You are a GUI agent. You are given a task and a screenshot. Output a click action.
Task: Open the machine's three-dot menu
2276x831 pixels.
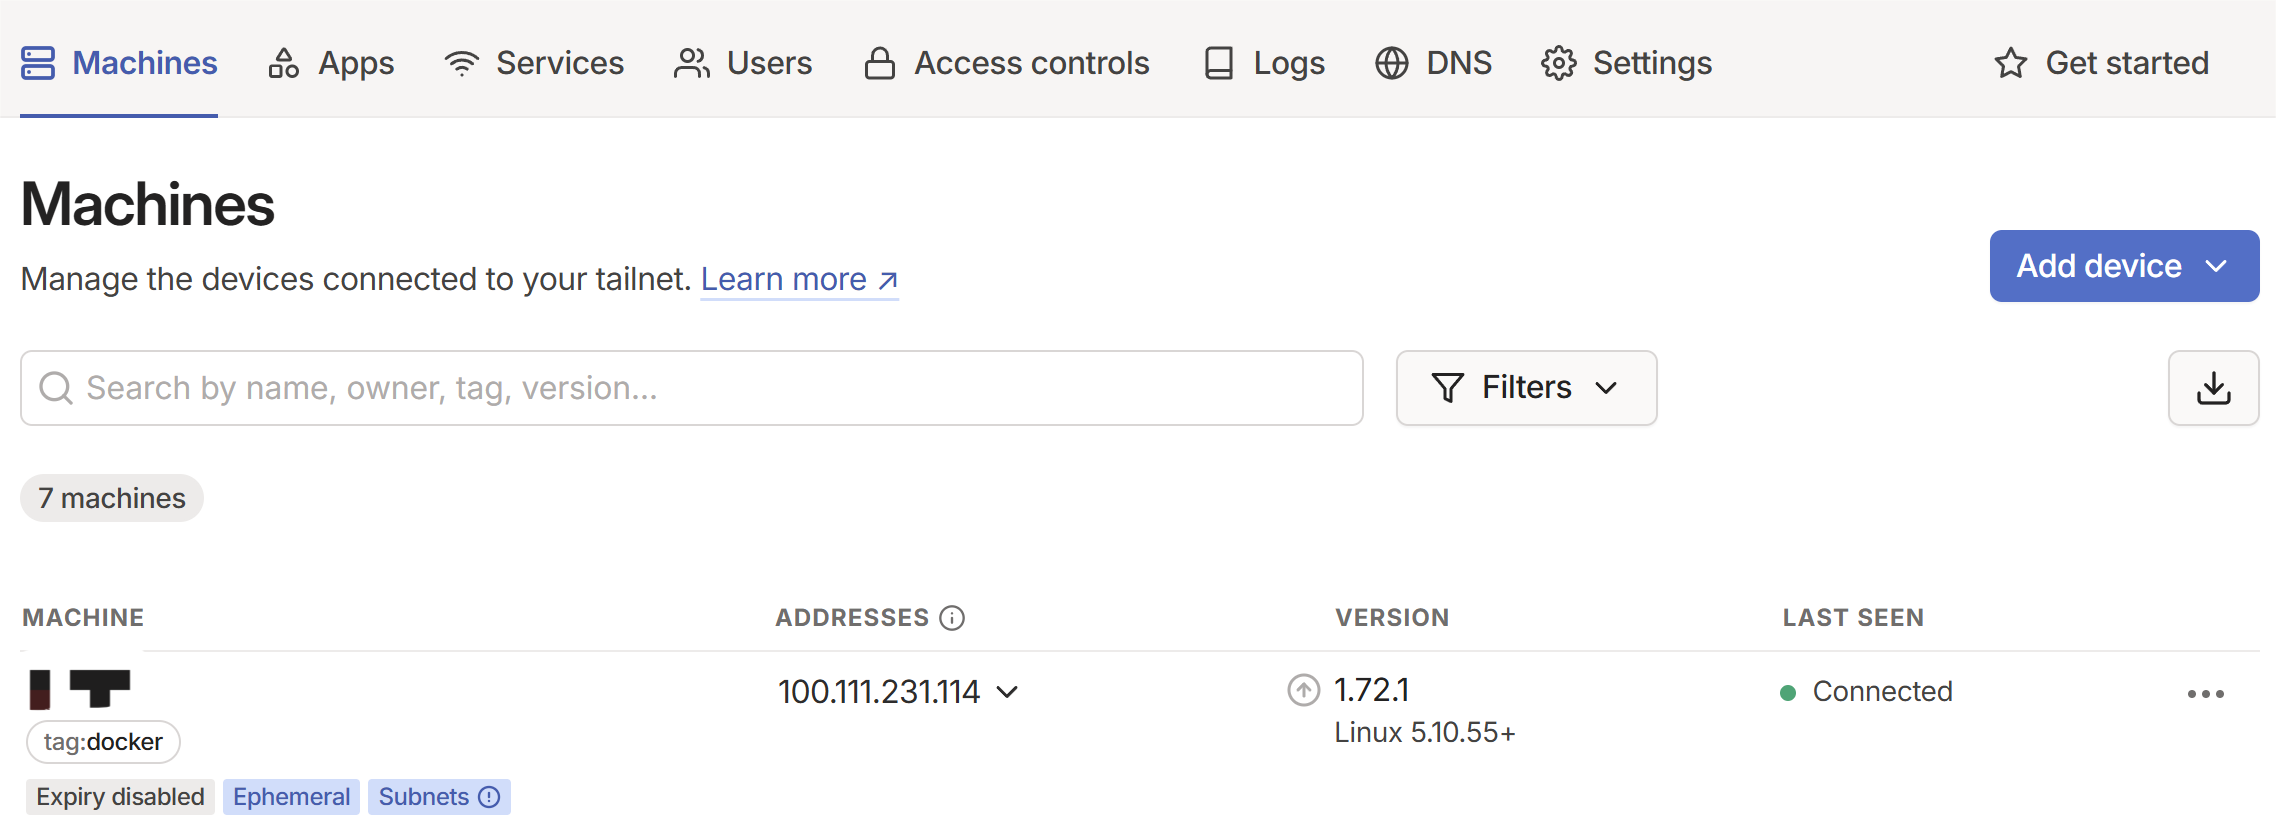pyautogui.click(x=2205, y=694)
